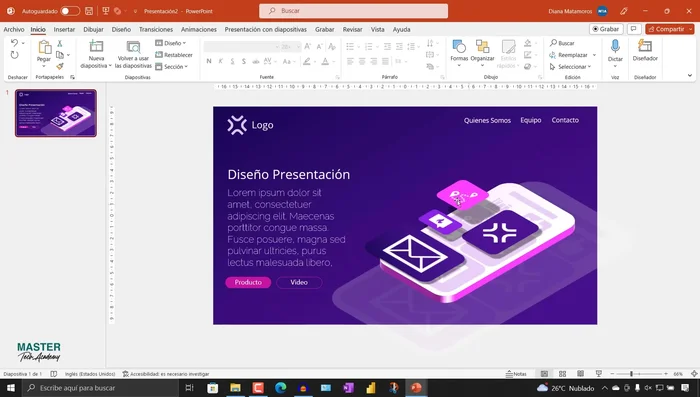Click Restablecer slide layout
The height and width of the screenshot is (397, 700).
pyautogui.click(x=174, y=55)
